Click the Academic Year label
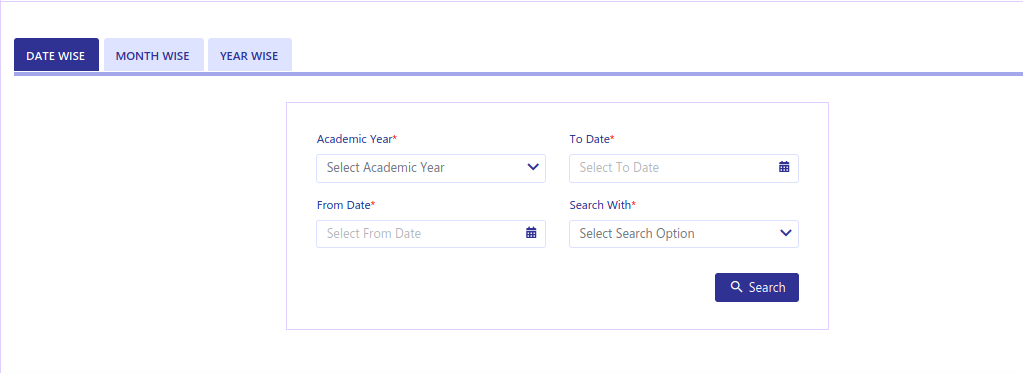 coord(354,139)
